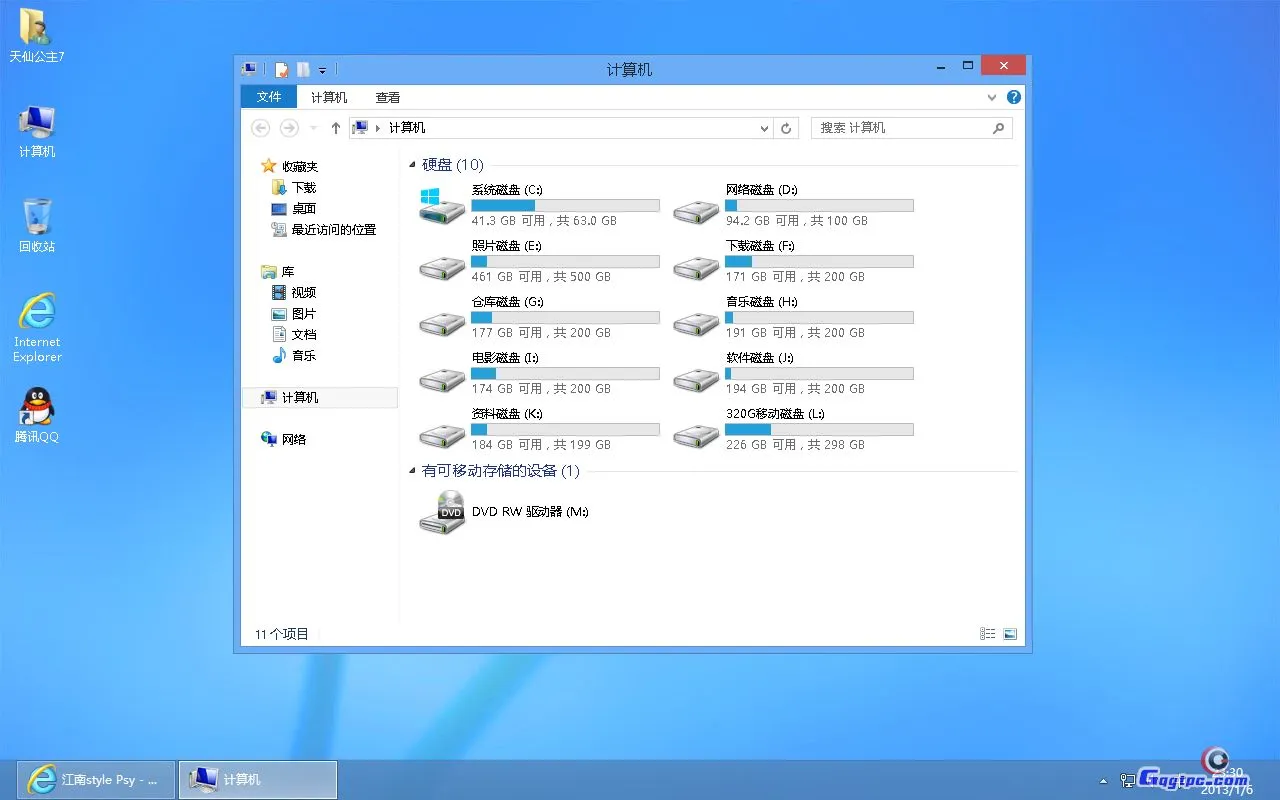
Task: Refresh the current view with the refresh icon
Action: coord(786,128)
